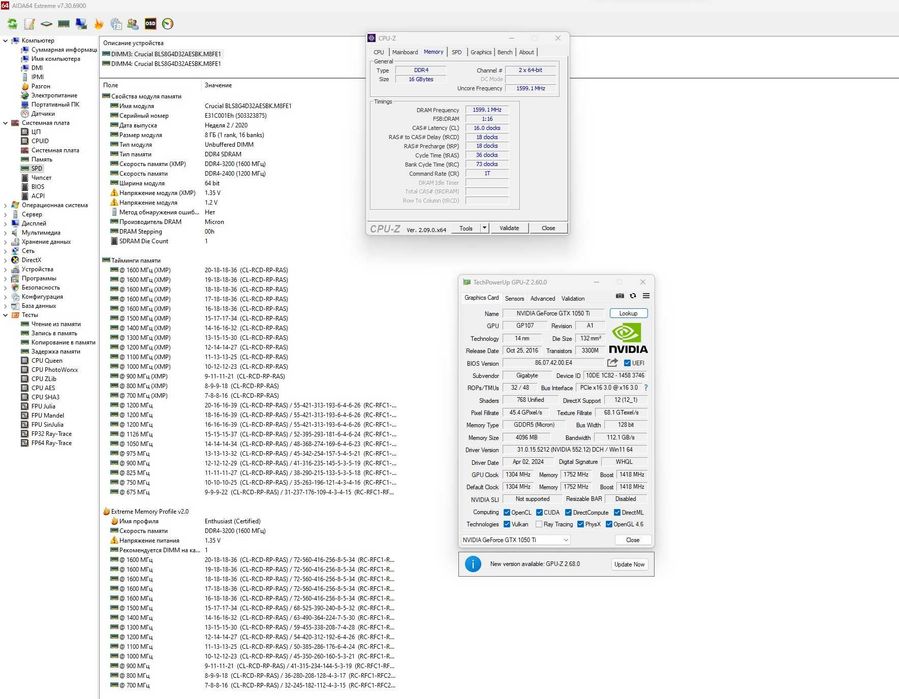
Task: Switch to the CPU tab in CPU-Z
Action: pos(379,52)
